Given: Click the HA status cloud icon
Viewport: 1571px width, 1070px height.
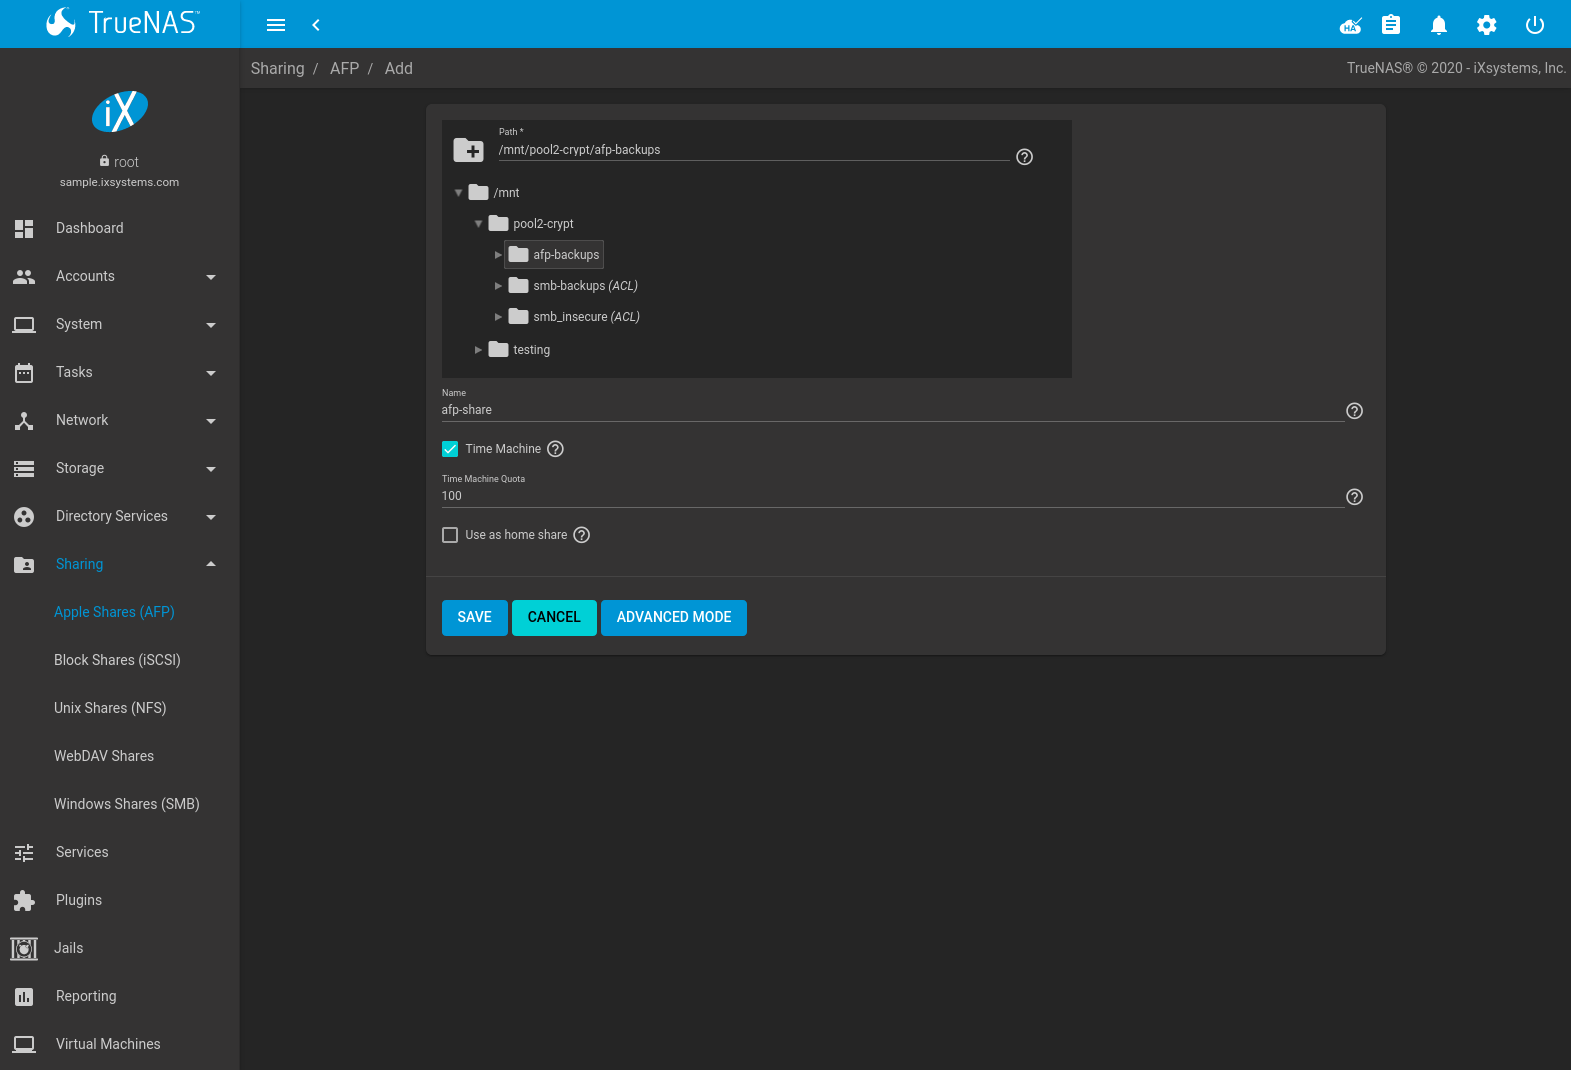Looking at the screenshot, I should click(1351, 25).
